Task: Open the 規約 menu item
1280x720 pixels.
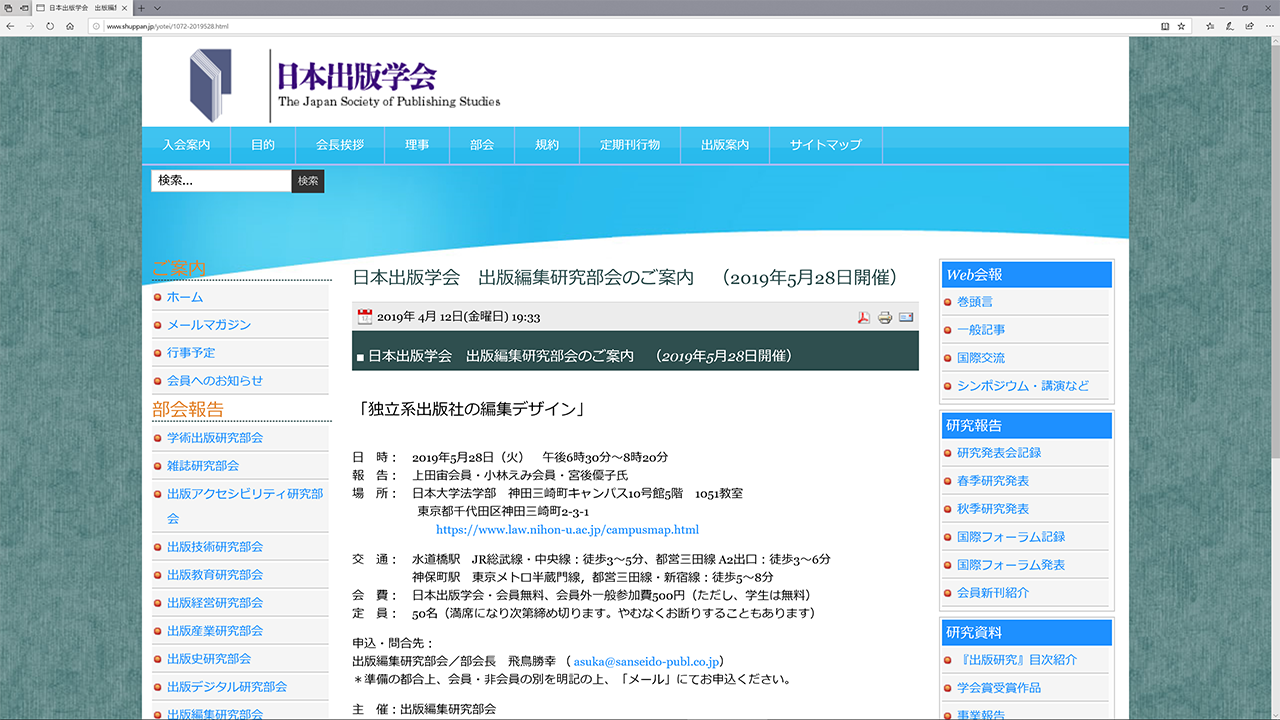Action: coord(547,145)
